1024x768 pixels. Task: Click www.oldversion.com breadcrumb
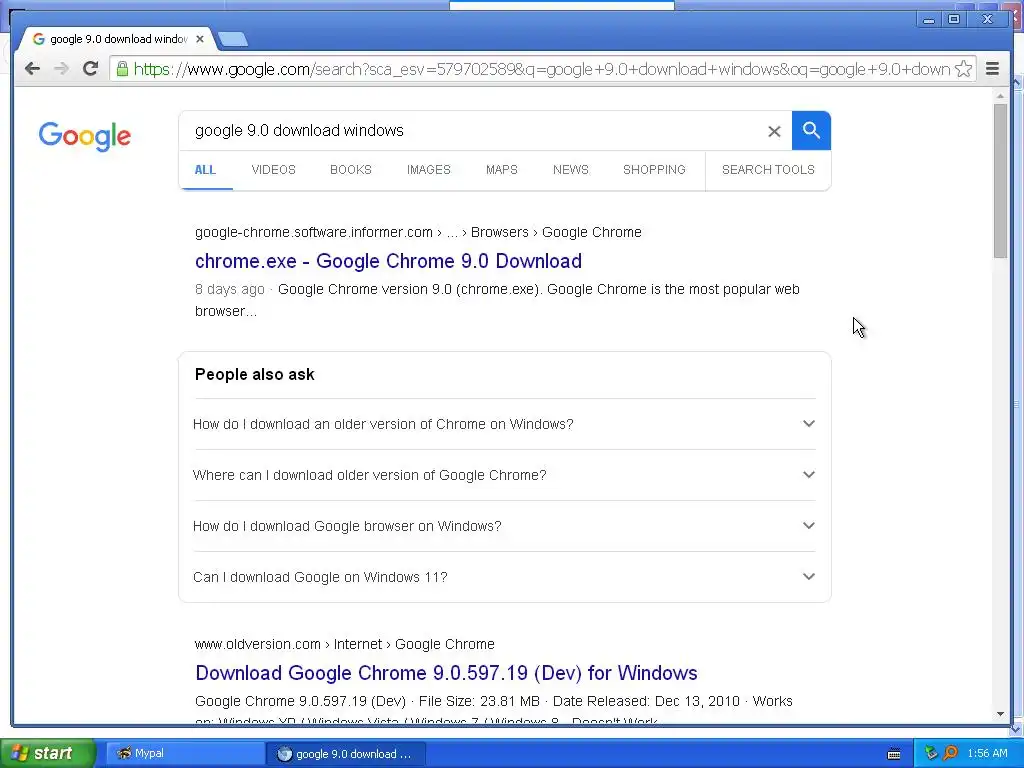click(x=257, y=645)
